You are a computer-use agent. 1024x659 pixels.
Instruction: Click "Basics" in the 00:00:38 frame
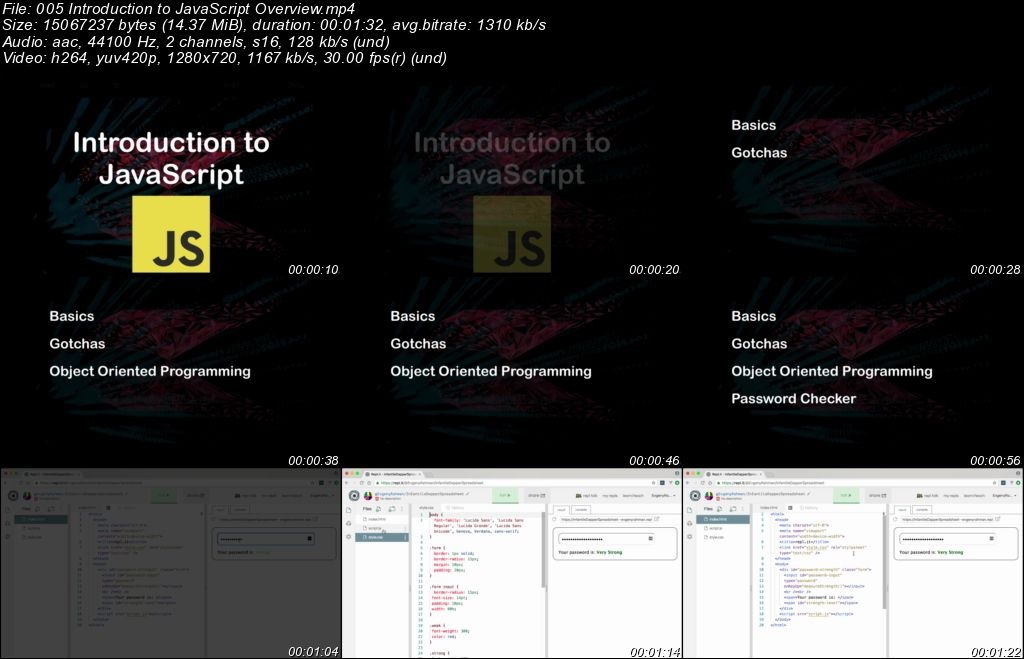[x=72, y=316]
